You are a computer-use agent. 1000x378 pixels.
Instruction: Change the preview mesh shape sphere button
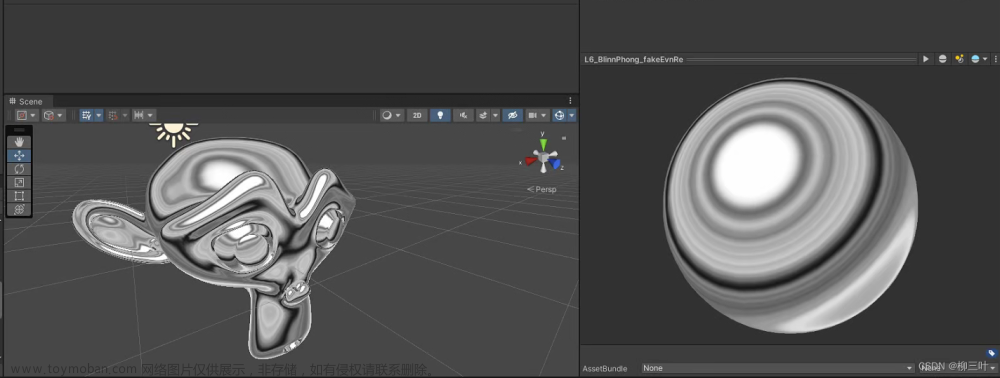pyautogui.click(x=943, y=59)
